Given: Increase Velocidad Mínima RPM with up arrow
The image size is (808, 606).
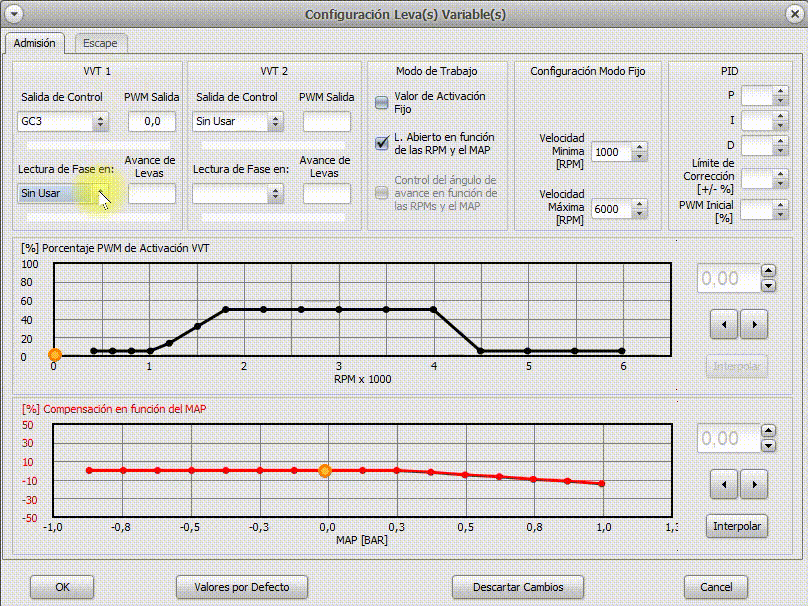Looking at the screenshot, I should [640, 148].
